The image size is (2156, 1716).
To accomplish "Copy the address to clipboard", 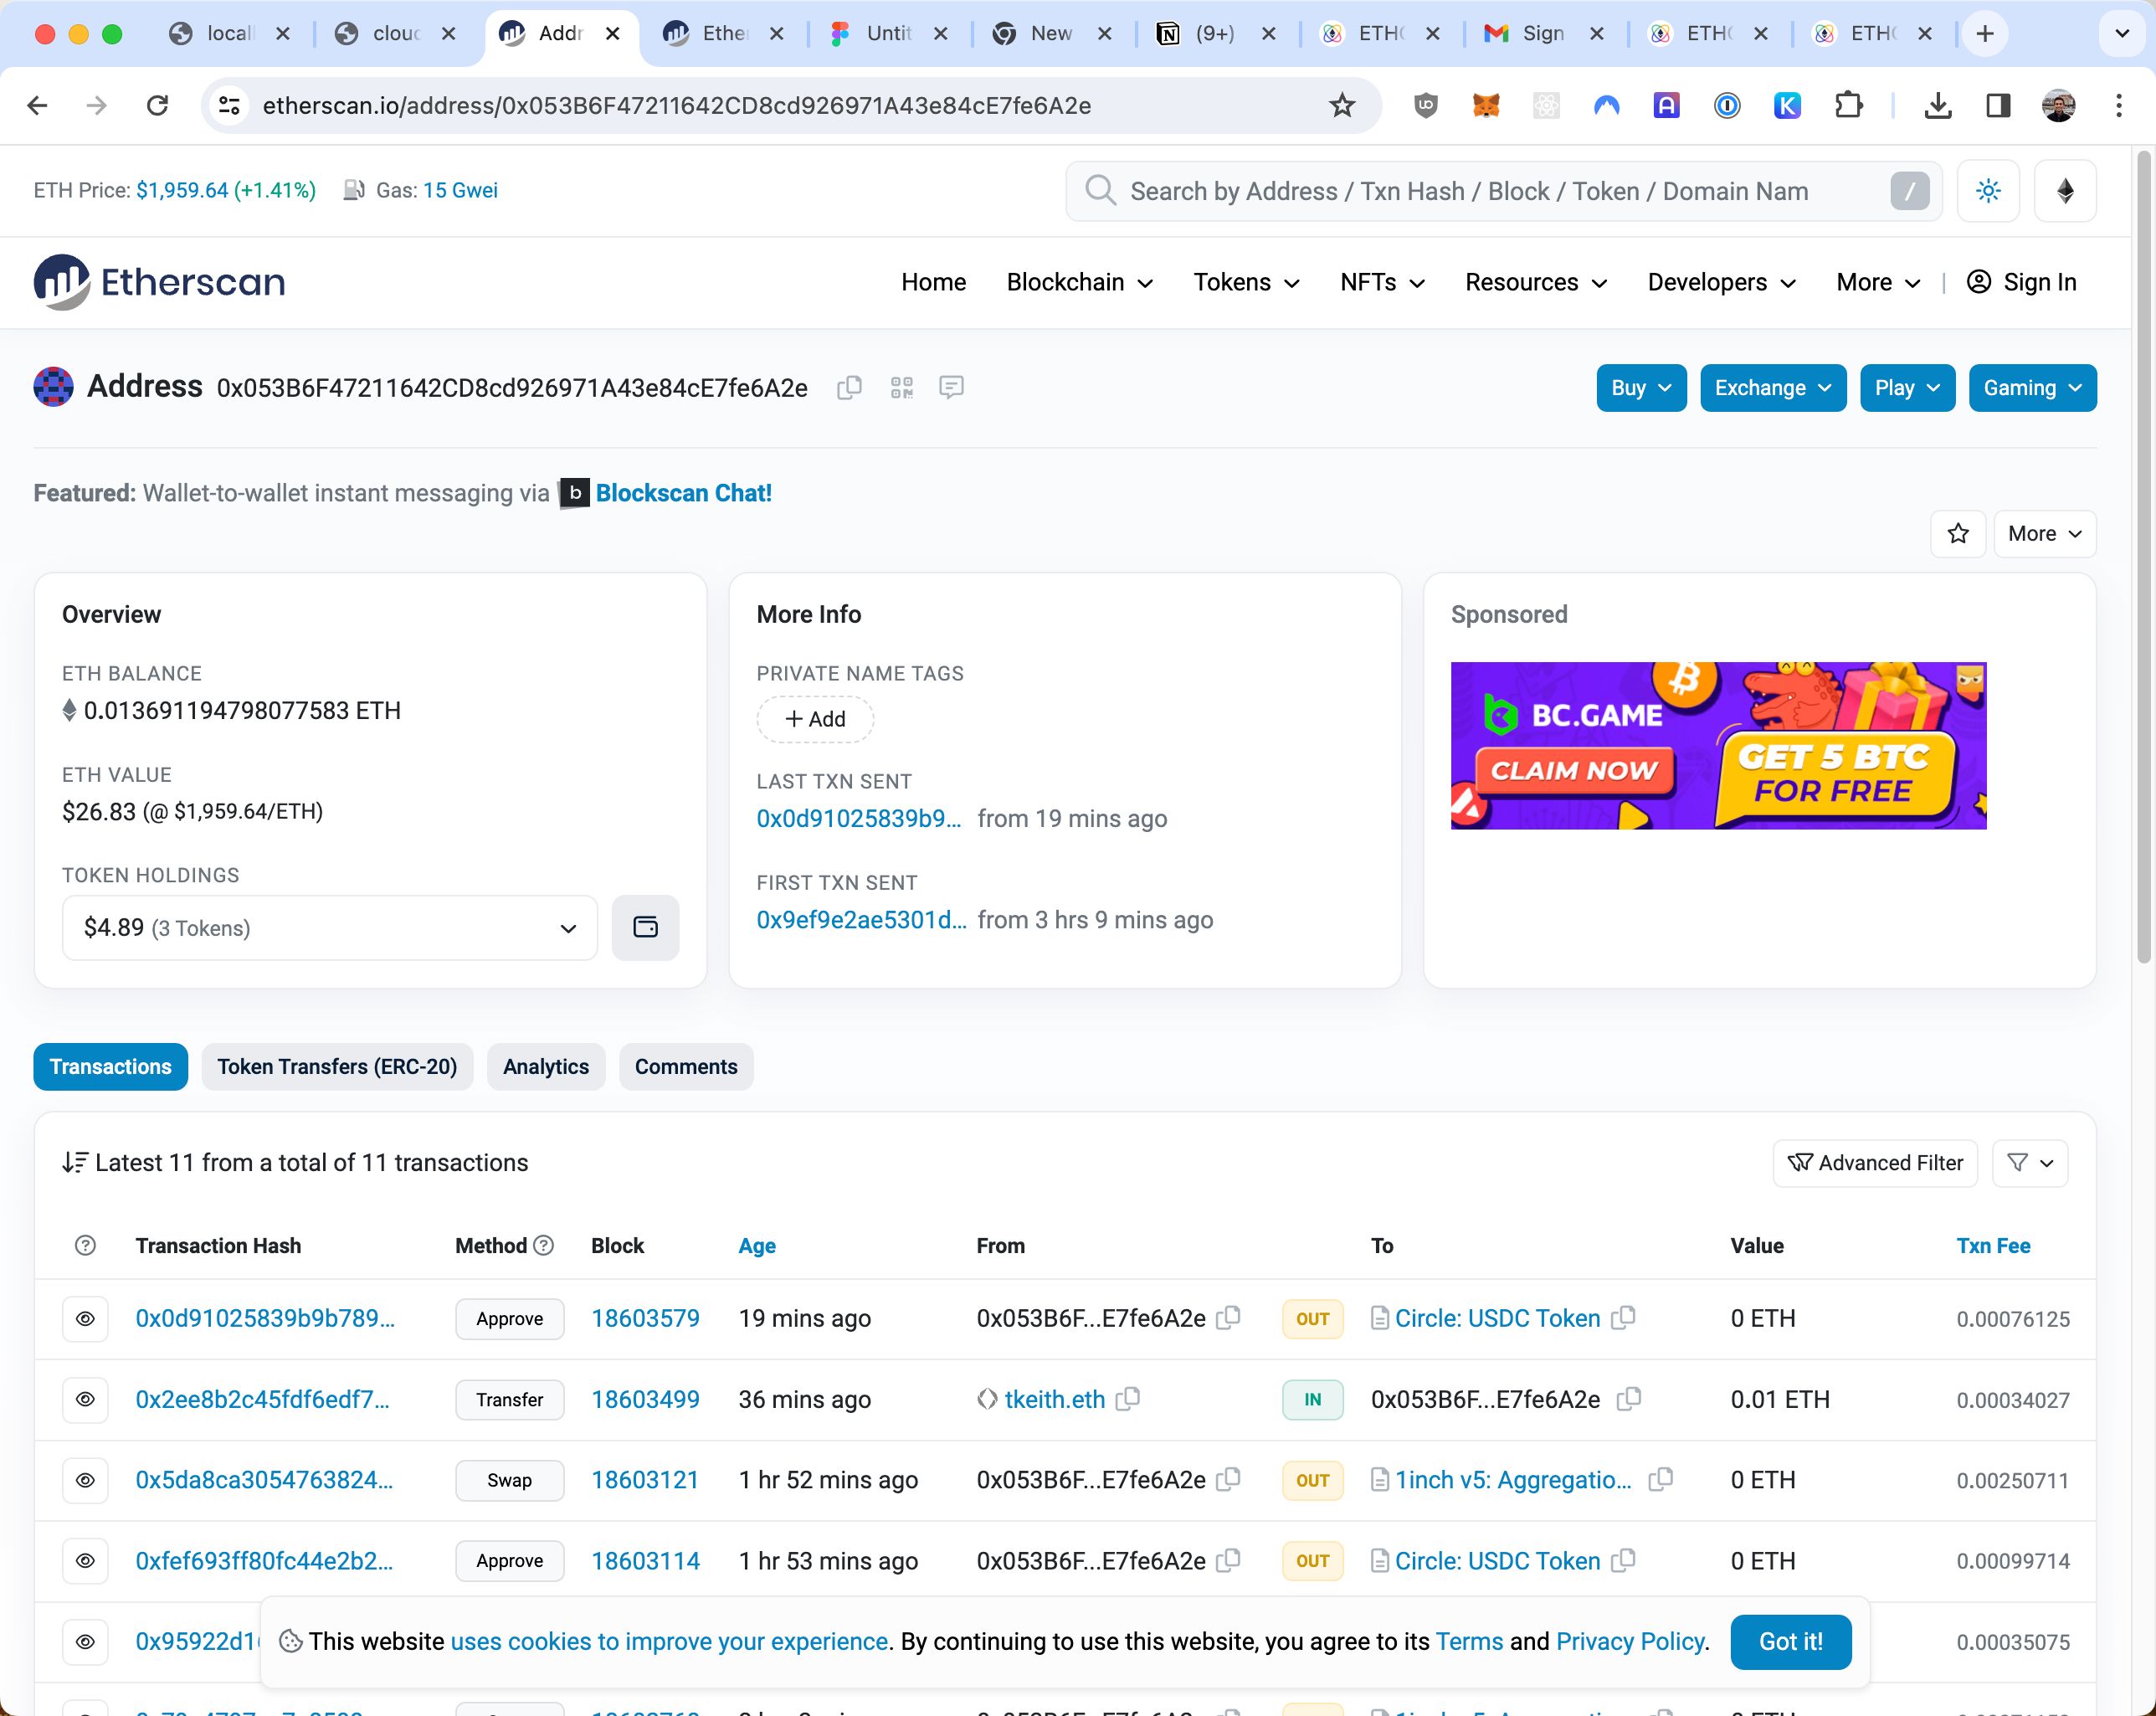I will click(x=849, y=388).
